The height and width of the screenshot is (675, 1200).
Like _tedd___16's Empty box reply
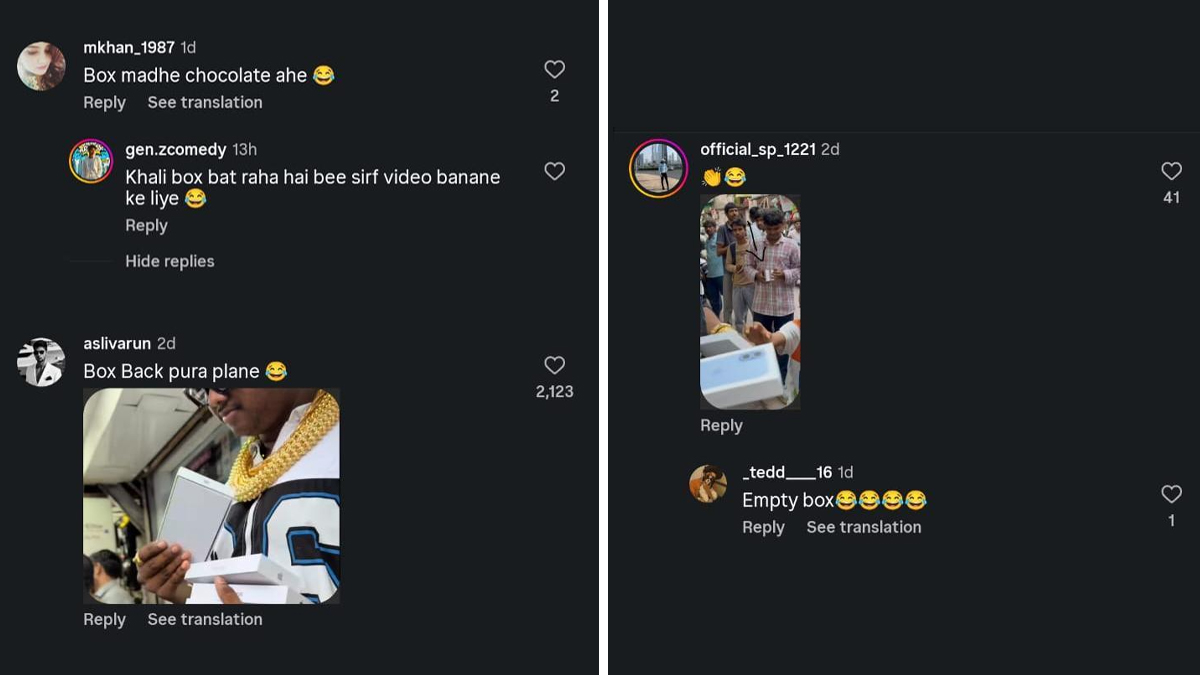1171,493
